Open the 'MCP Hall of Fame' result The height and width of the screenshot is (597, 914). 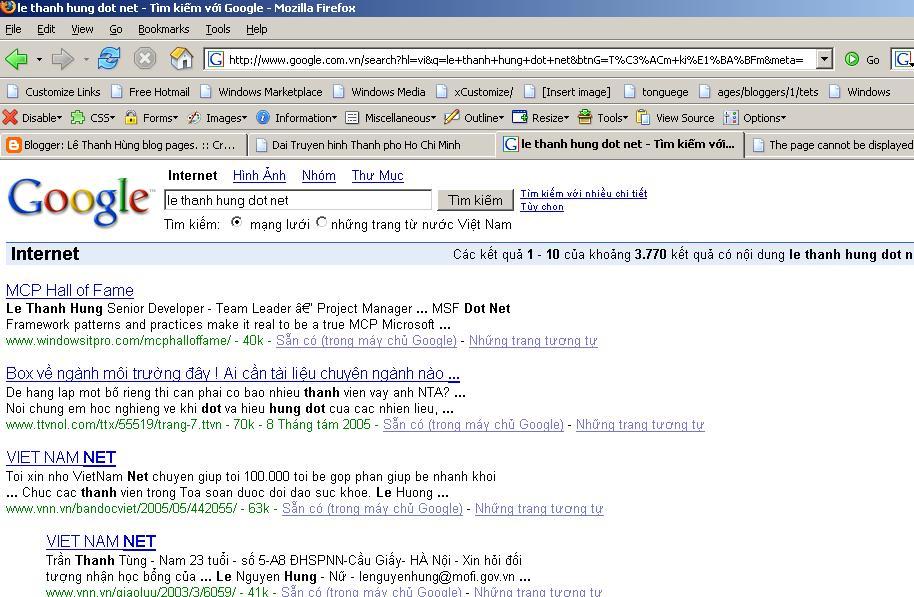pos(70,290)
